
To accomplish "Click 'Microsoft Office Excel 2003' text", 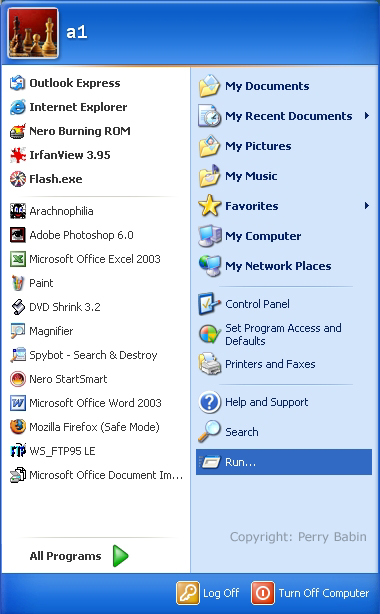I will tap(95, 259).
